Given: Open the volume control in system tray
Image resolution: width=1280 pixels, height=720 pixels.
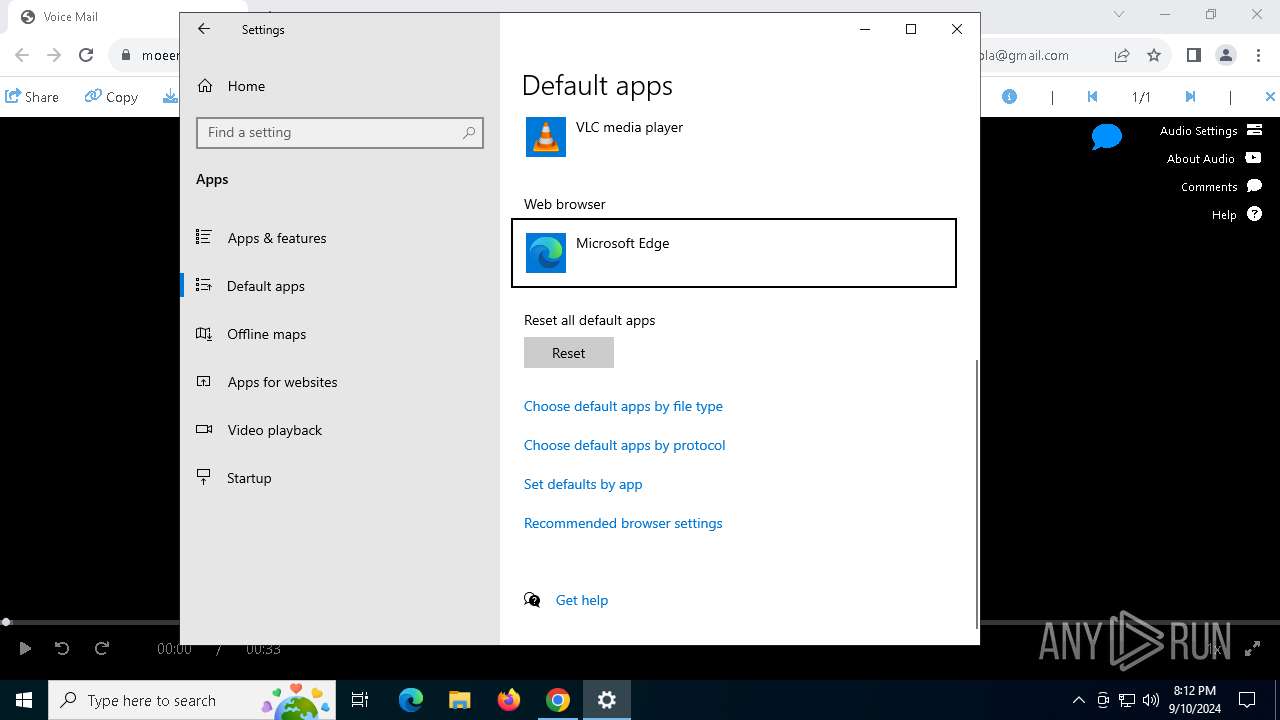Looking at the screenshot, I should tap(1151, 700).
